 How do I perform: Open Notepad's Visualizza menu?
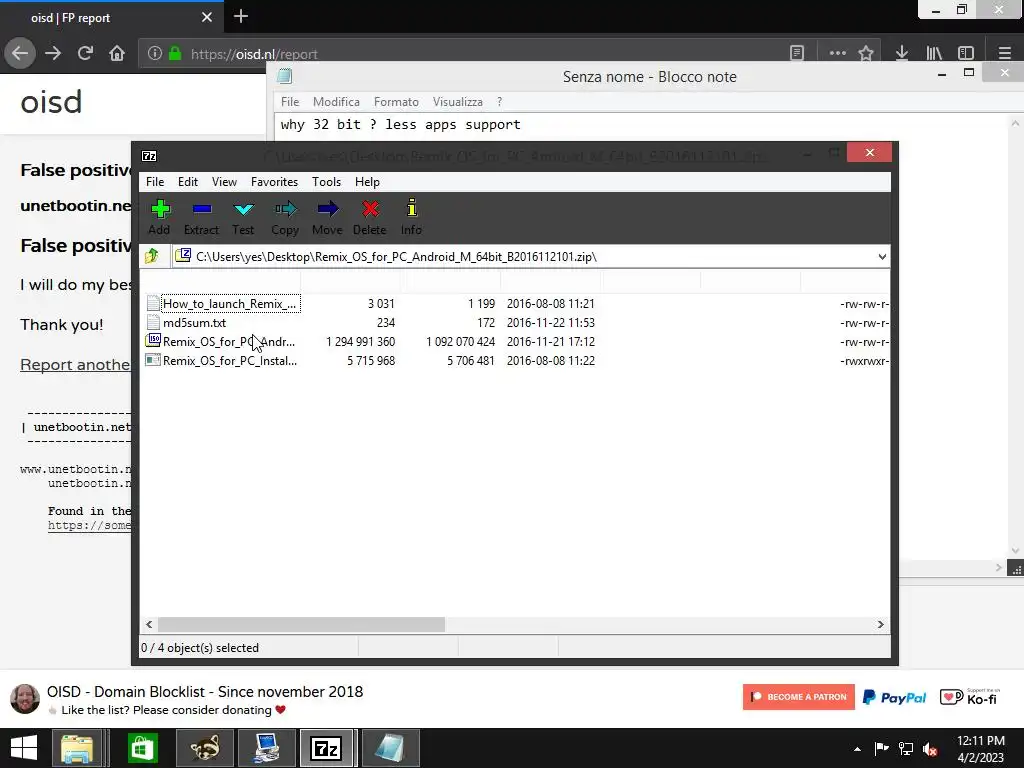pos(457,102)
